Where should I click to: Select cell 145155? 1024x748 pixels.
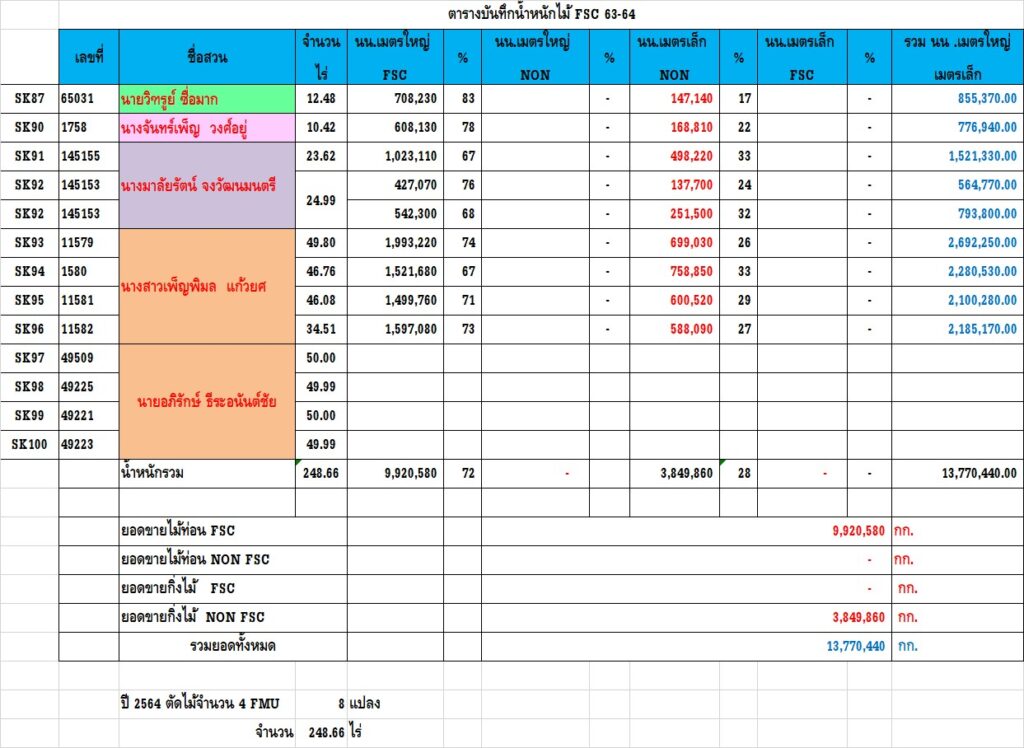pyautogui.click(x=89, y=156)
